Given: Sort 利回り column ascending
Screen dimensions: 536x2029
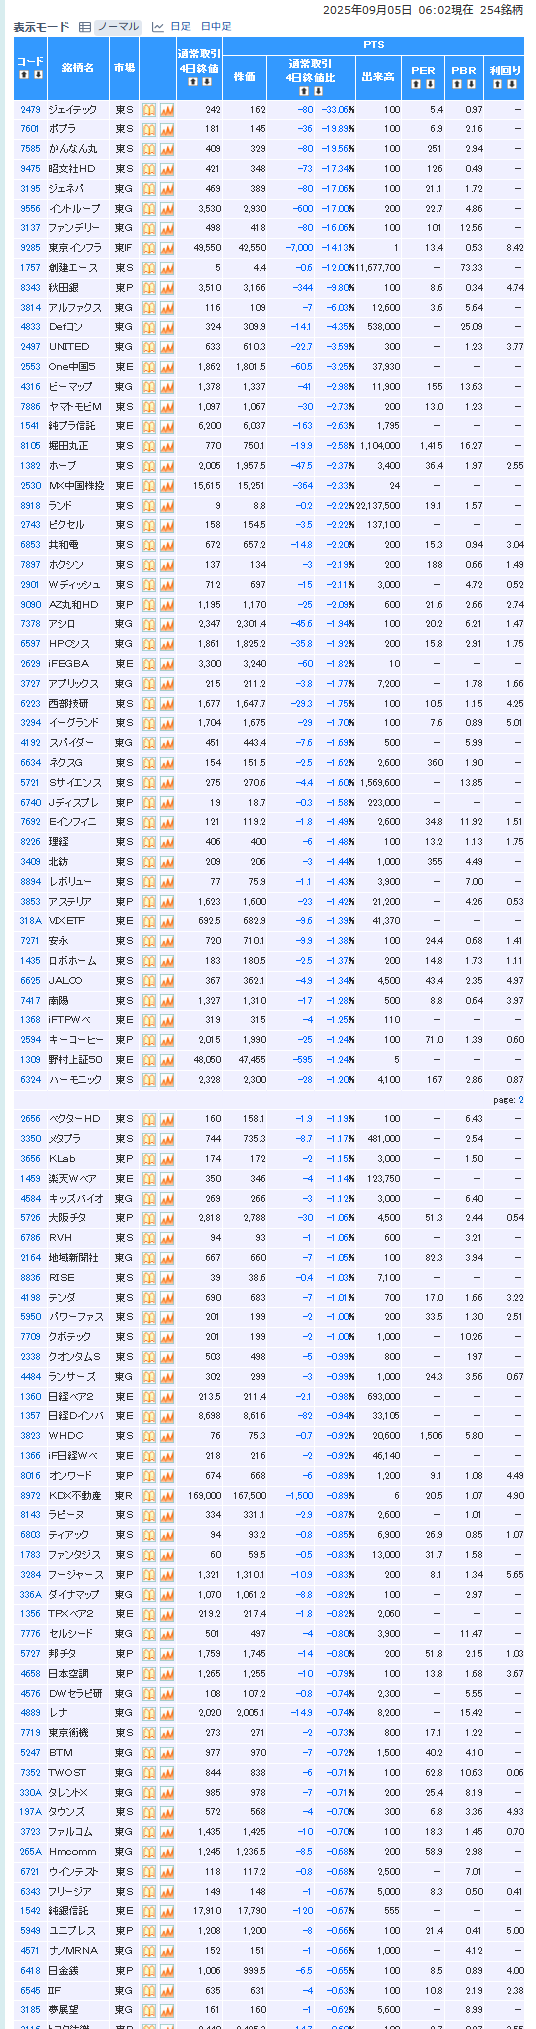Looking at the screenshot, I should pos(498,84).
